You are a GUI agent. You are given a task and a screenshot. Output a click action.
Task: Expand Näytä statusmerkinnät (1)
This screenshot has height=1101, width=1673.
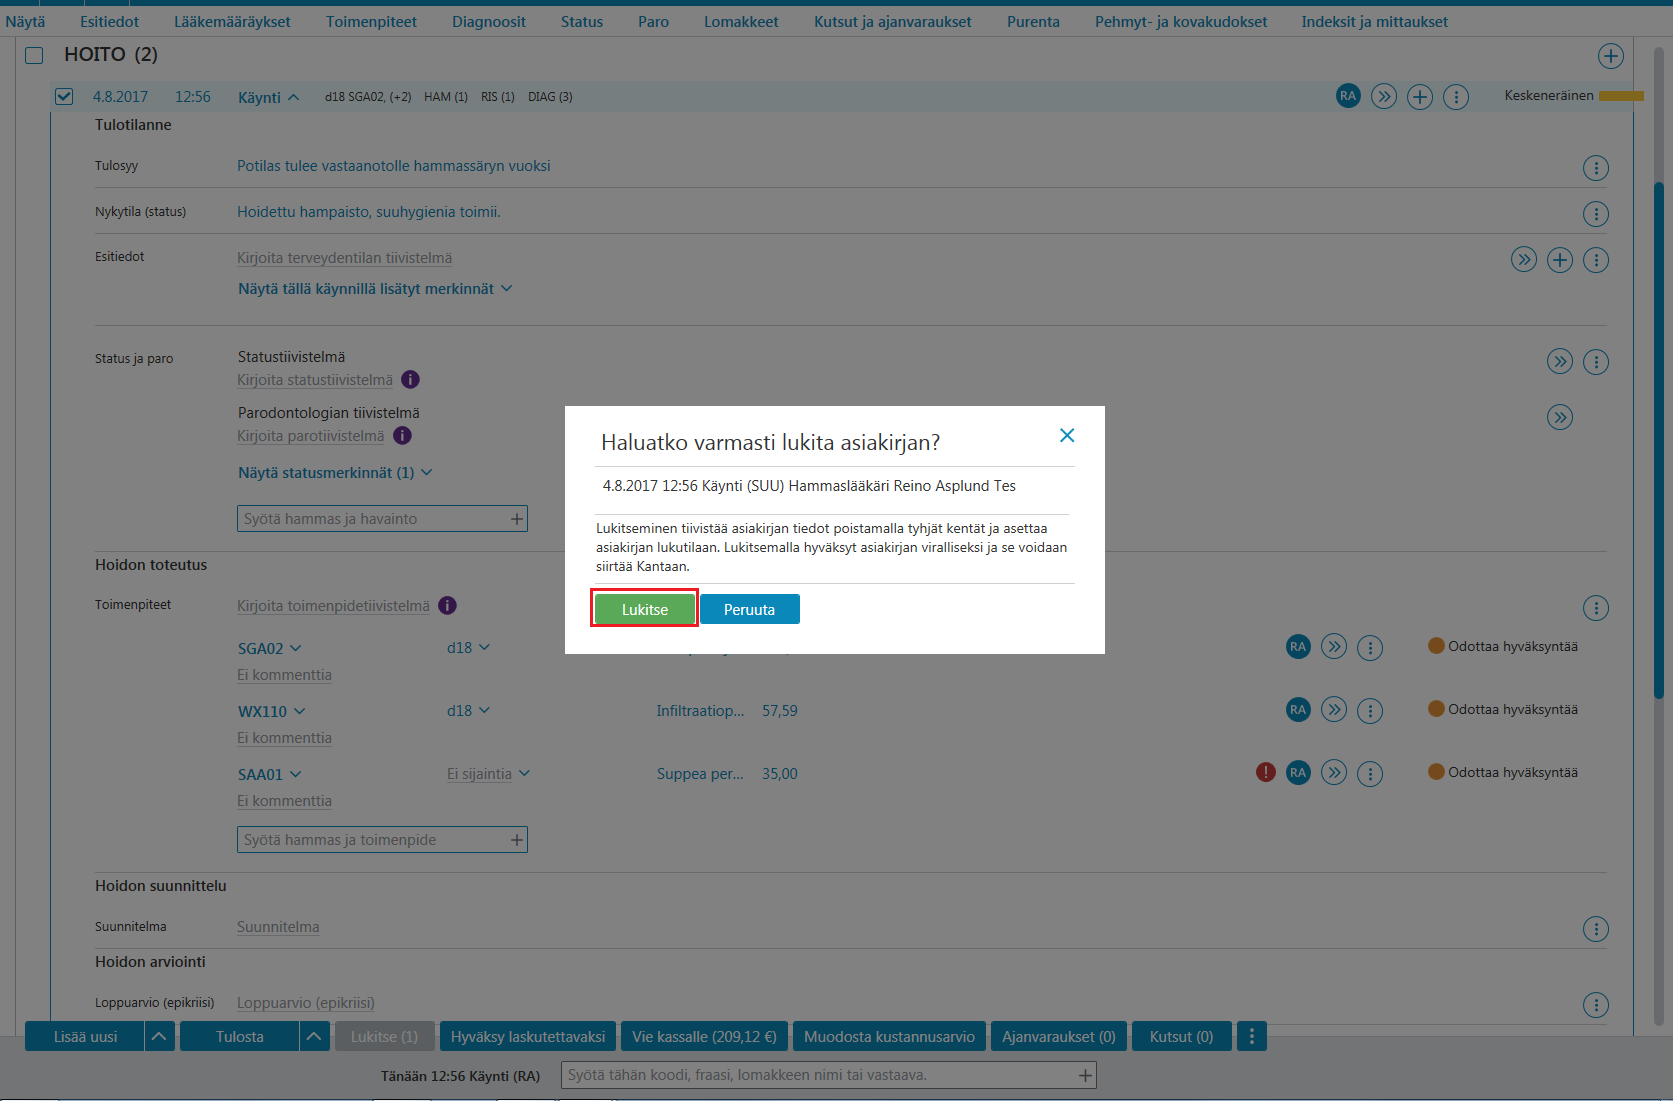[335, 472]
